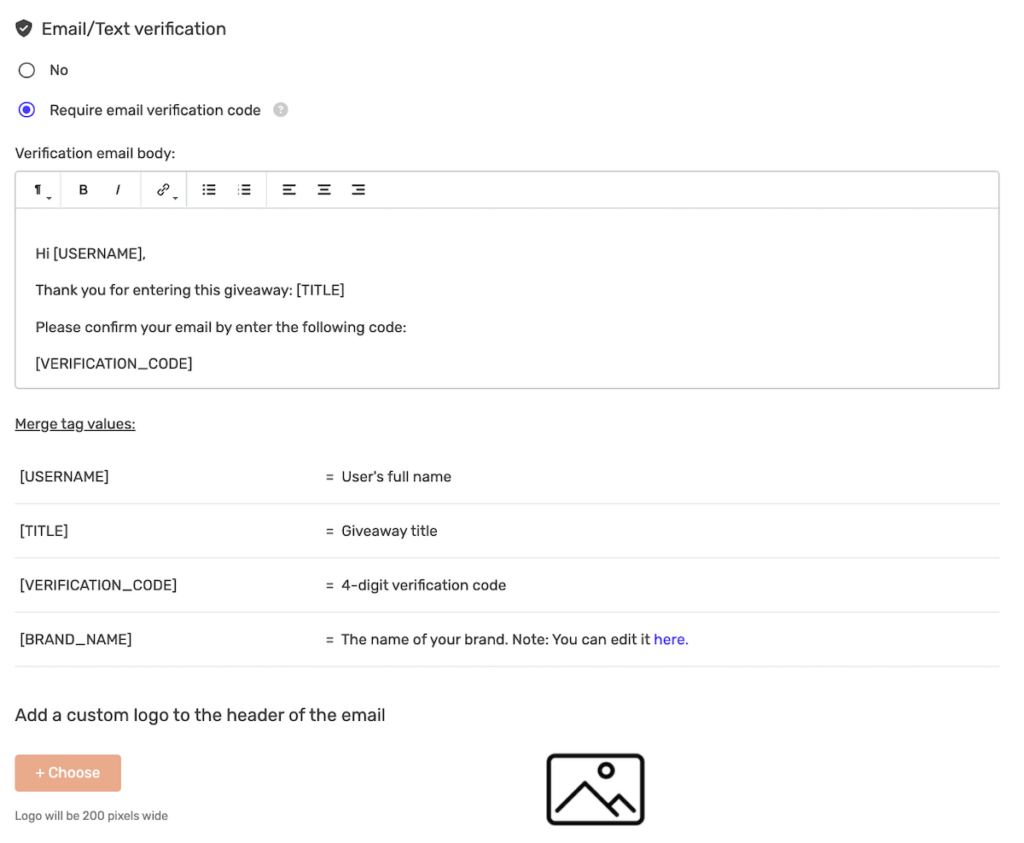The height and width of the screenshot is (843, 1024).
Task: Click the help question mark icon
Action: 281,110
